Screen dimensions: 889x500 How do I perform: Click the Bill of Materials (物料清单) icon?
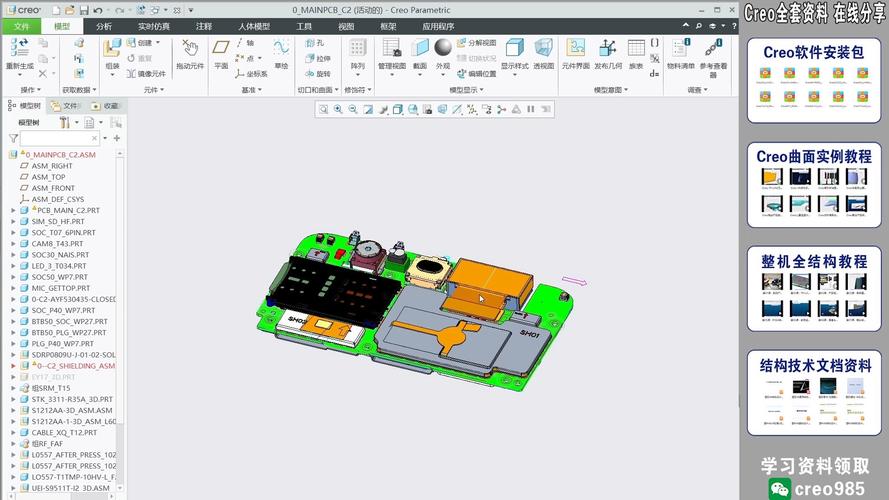[x=680, y=48]
